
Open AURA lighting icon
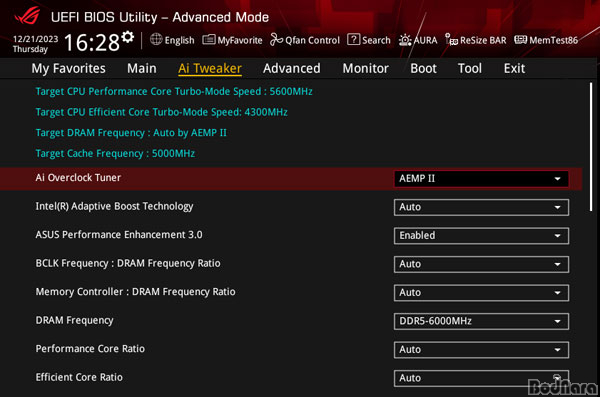(x=404, y=40)
